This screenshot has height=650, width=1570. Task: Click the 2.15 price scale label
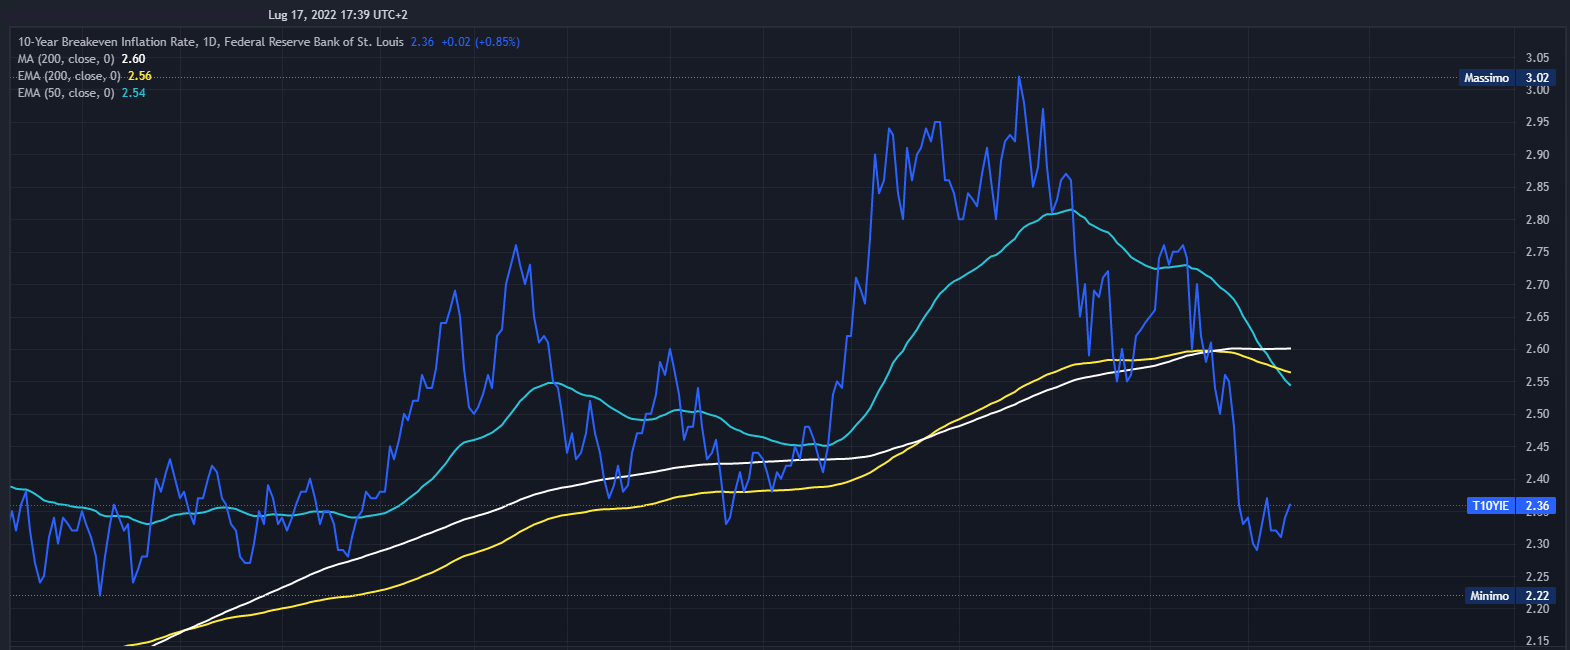coord(1537,641)
